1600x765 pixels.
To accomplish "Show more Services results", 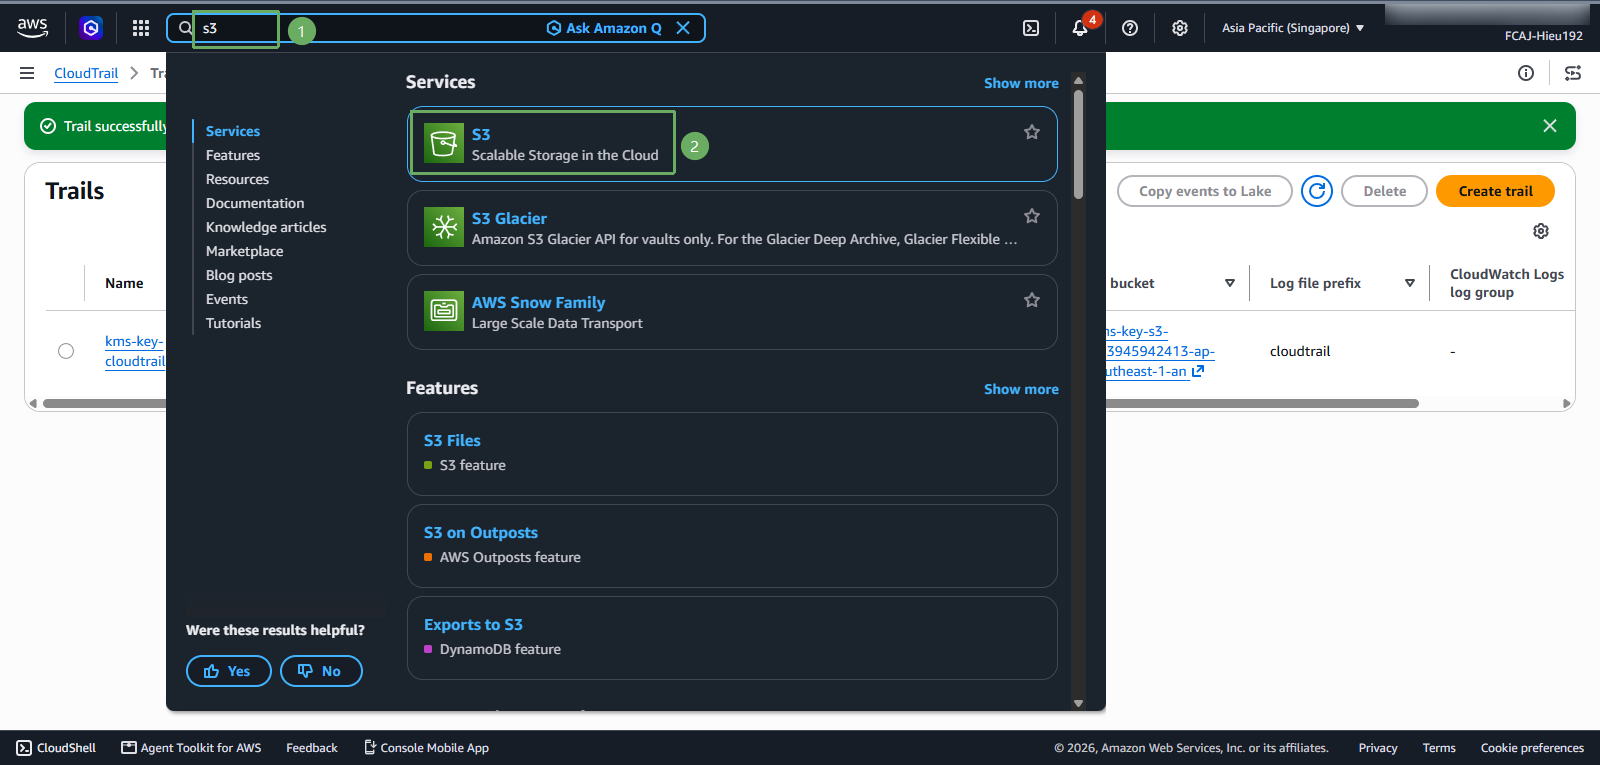I will pos(1021,83).
